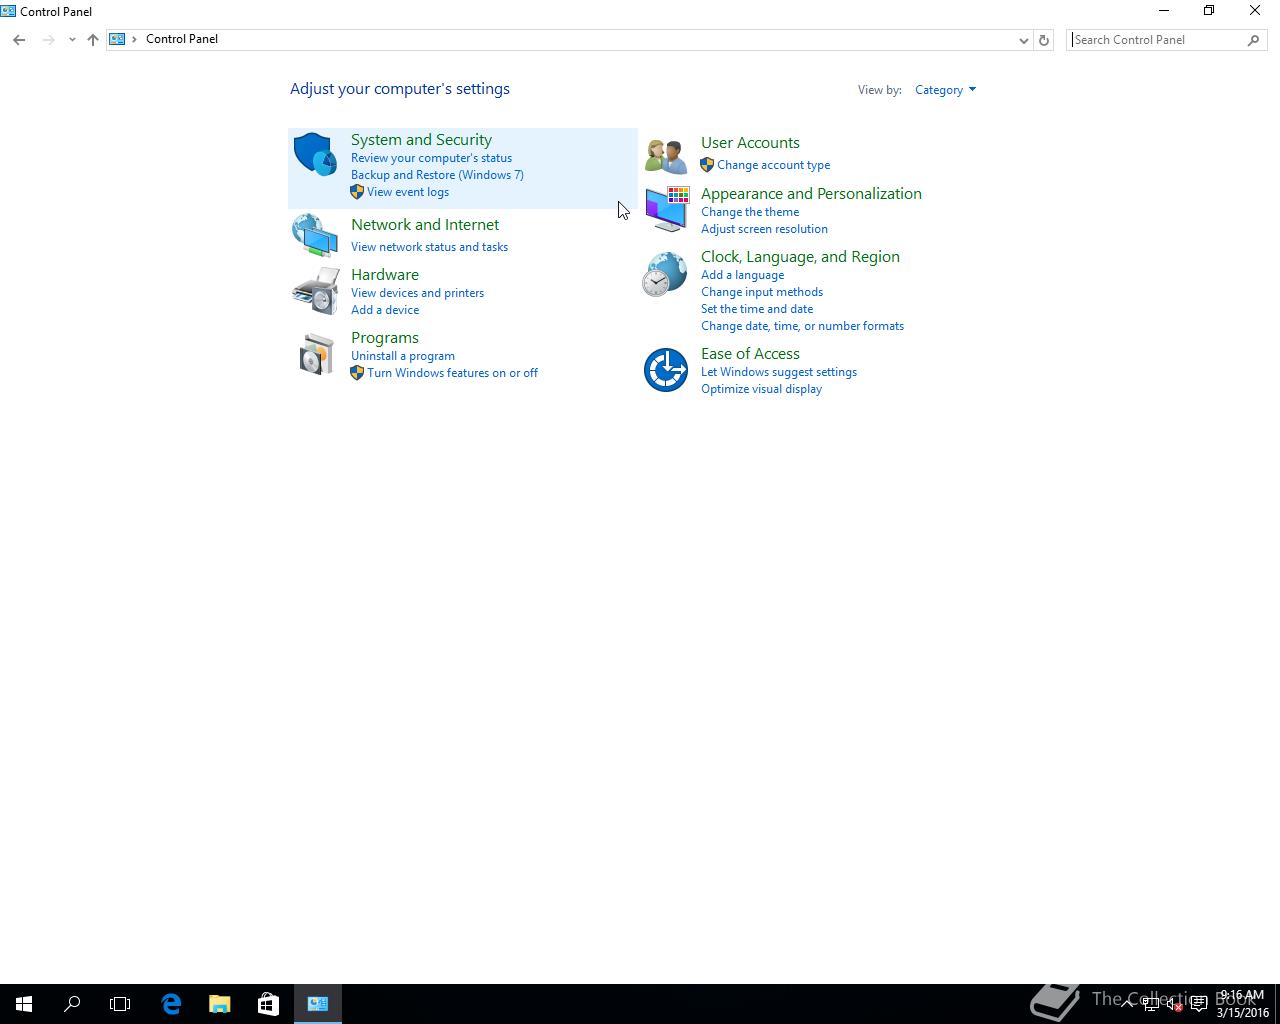
Task: Go back using the back arrow
Action: tap(19, 39)
